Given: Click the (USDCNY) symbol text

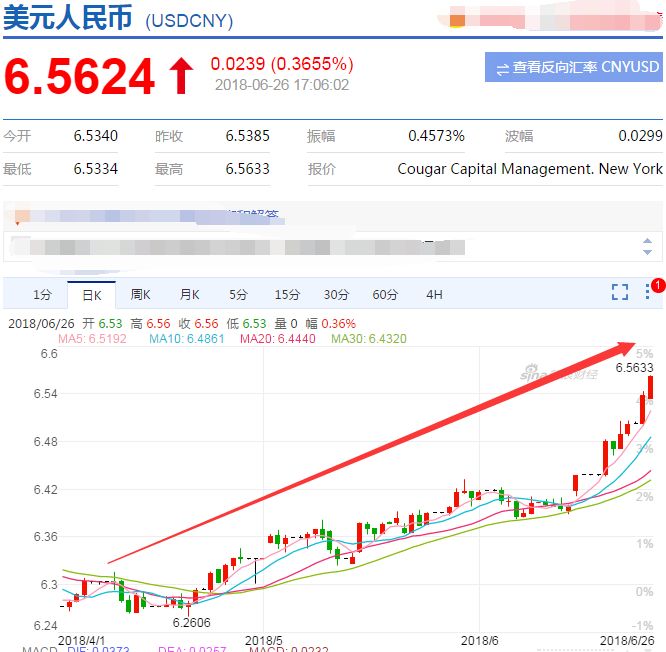Looking at the screenshot, I should point(189,21).
